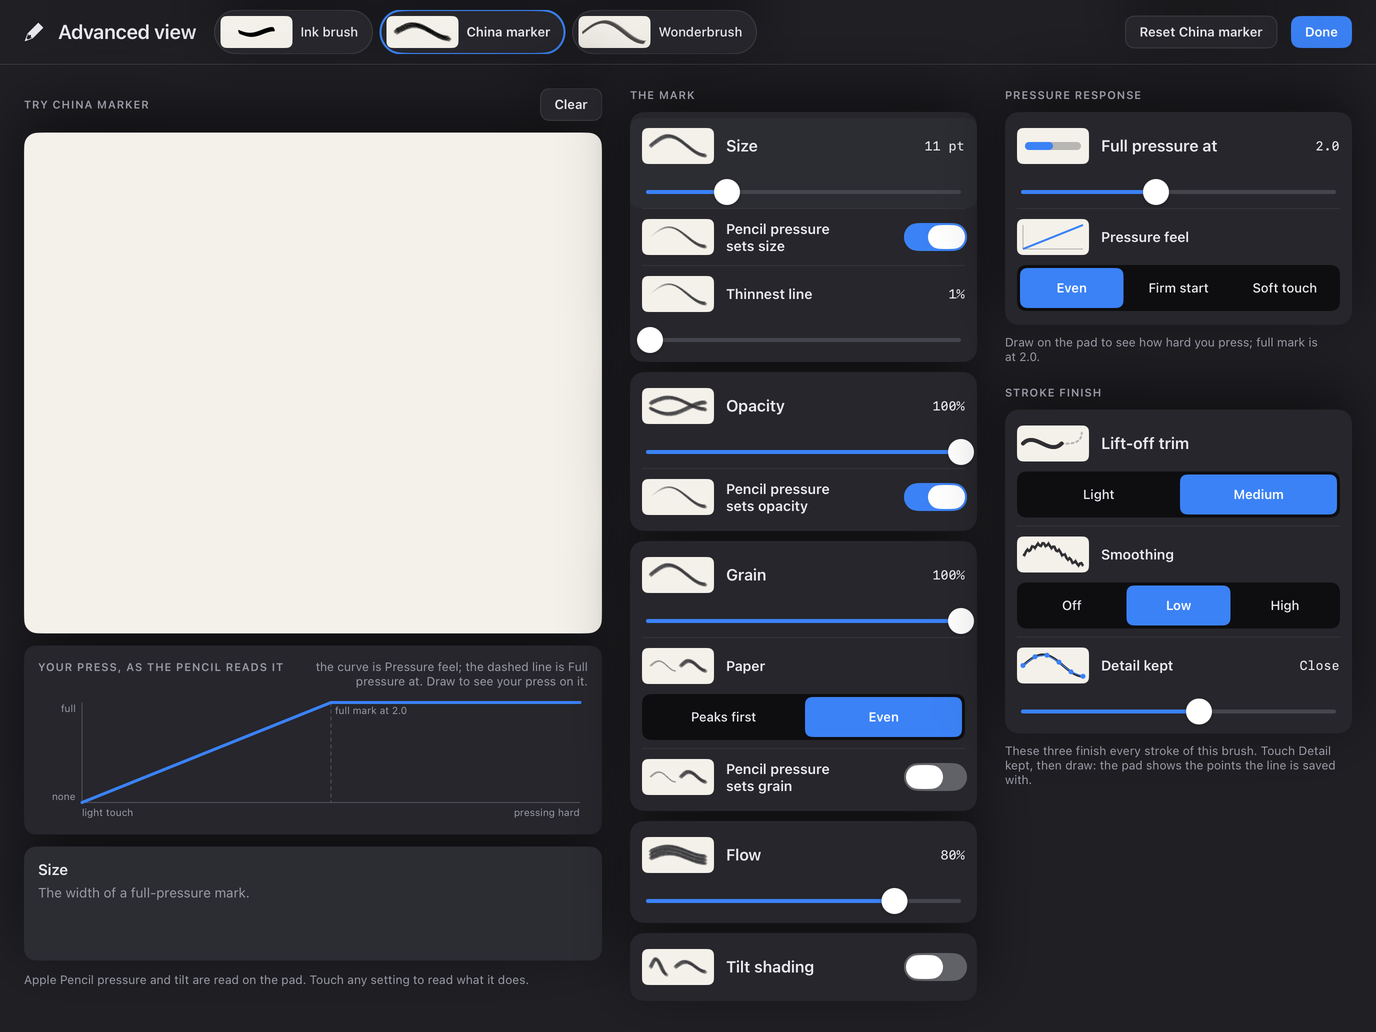
Task: Click the Size stroke preview icon
Action: (x=678, y=146)
